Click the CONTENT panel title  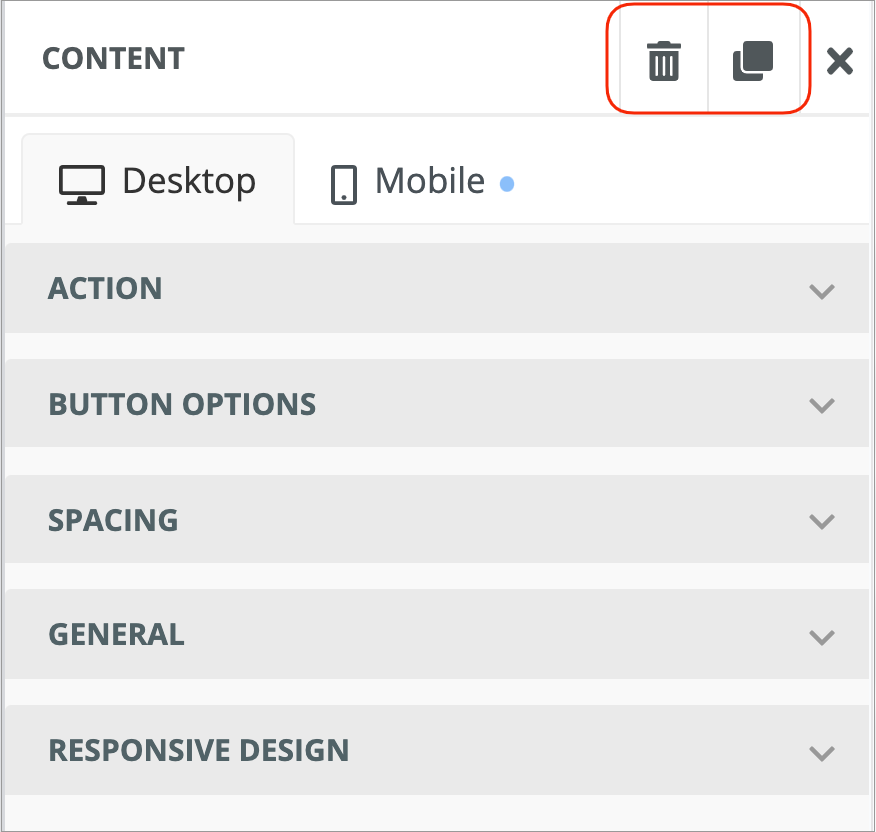pos(113,58)
